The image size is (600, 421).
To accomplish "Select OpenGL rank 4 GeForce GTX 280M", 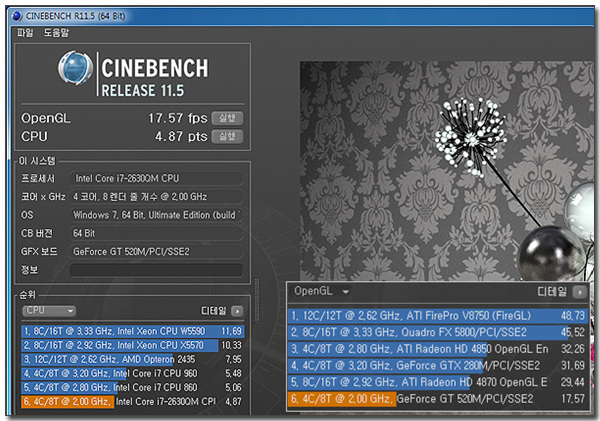I will (438, 366).
